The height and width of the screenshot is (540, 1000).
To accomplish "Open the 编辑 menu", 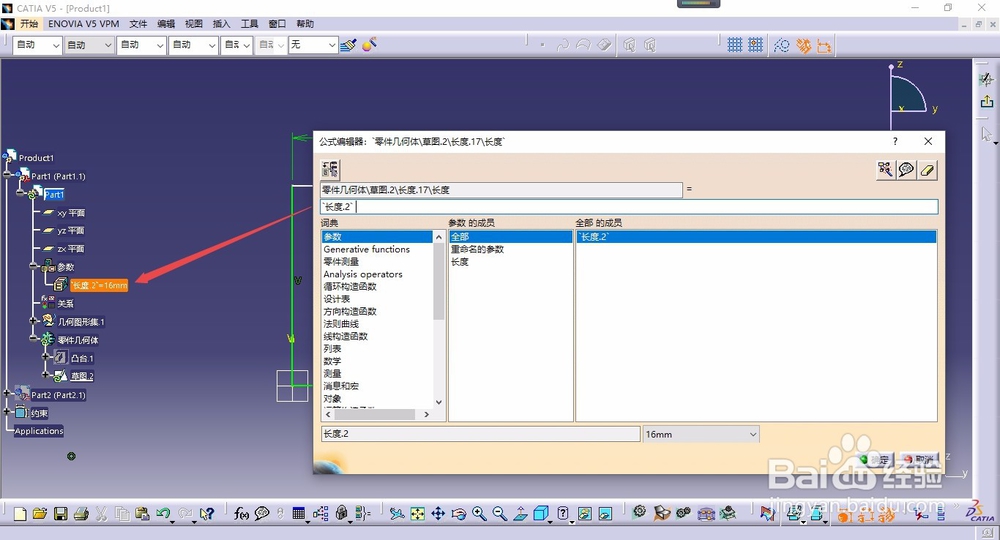I will pos(166,24).
